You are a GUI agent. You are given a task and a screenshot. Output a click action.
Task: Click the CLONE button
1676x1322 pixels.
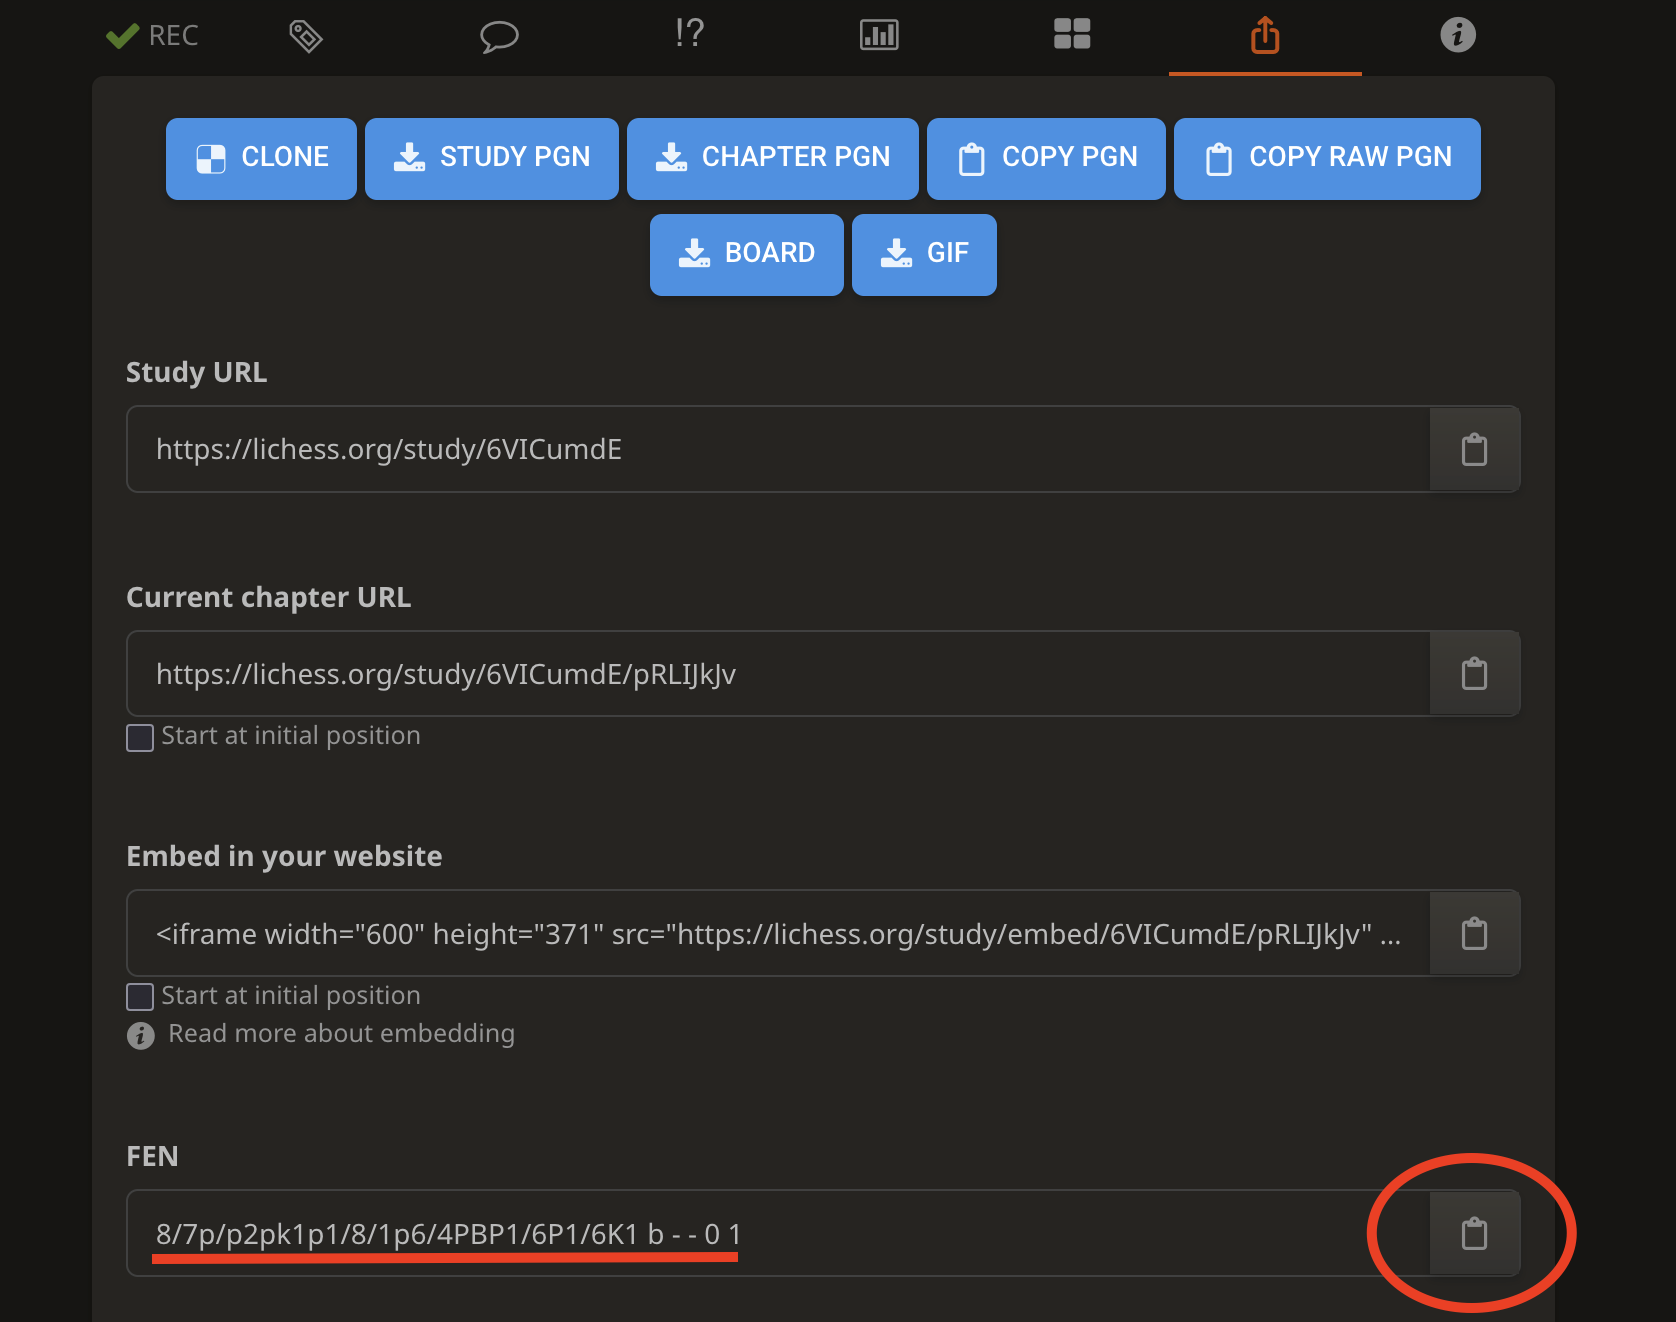(x=260, y=157)
